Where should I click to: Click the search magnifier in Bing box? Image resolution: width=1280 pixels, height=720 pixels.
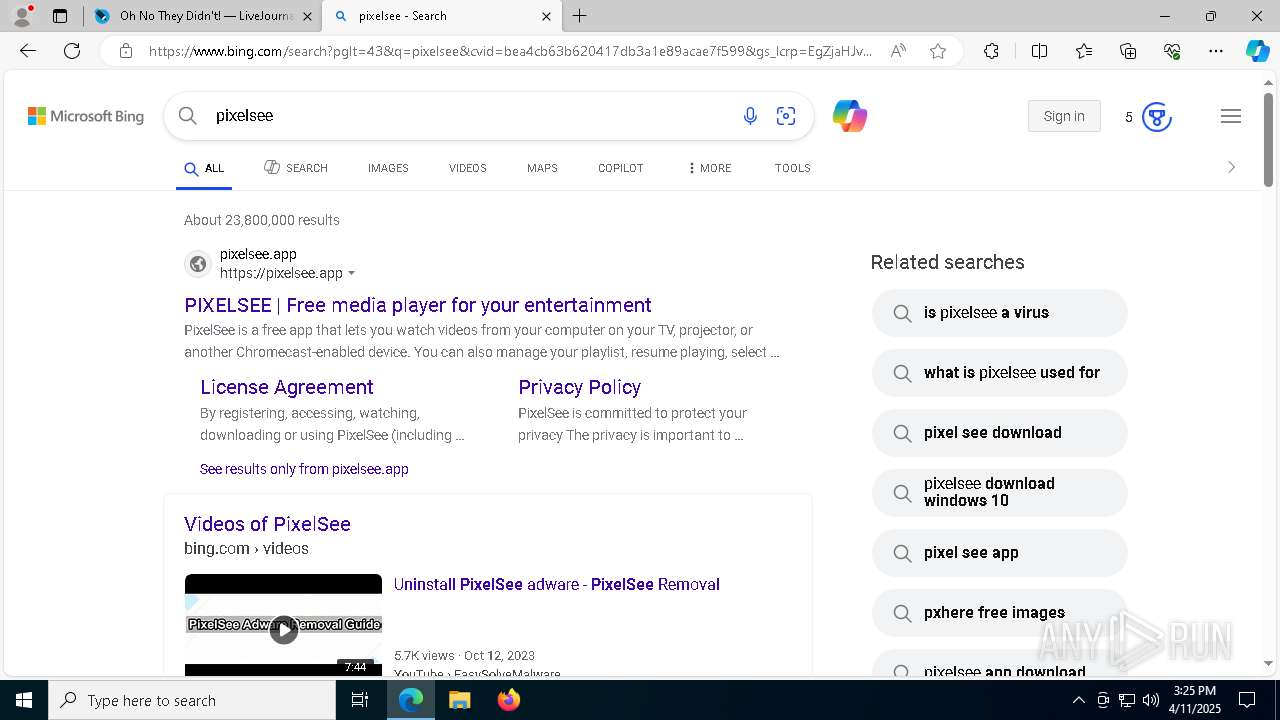(188, 116)
